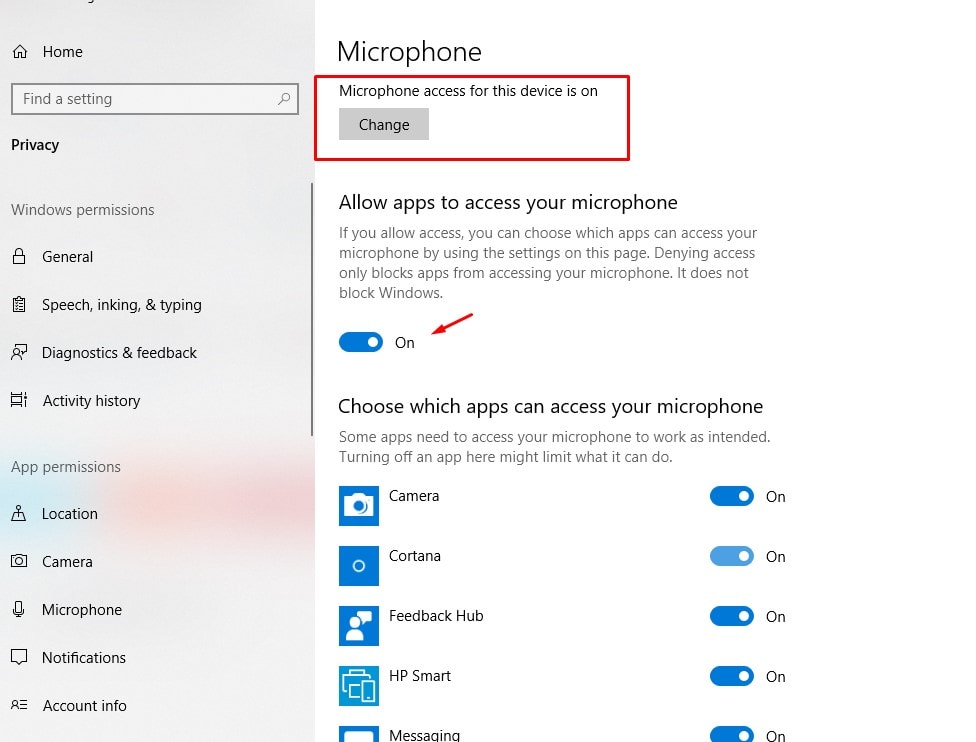Turn off Feedback Hub microphone toggle

tap(732, 616)
